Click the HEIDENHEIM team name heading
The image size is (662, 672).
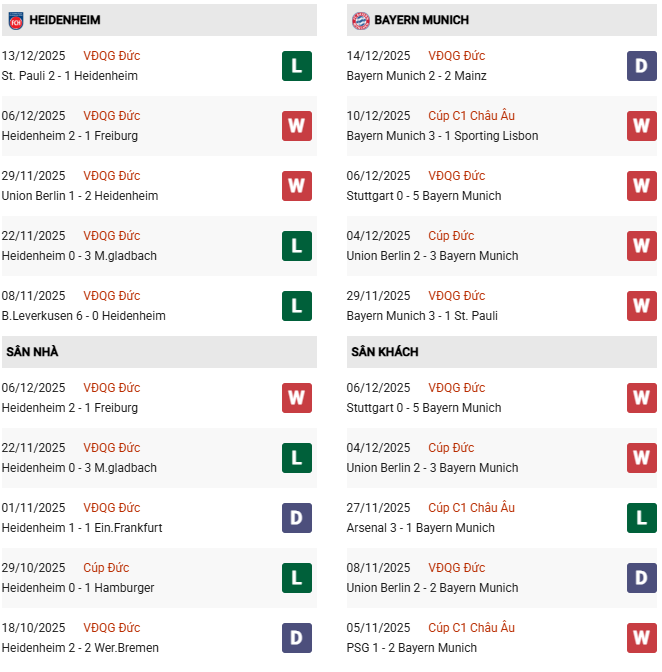[65, 20]
